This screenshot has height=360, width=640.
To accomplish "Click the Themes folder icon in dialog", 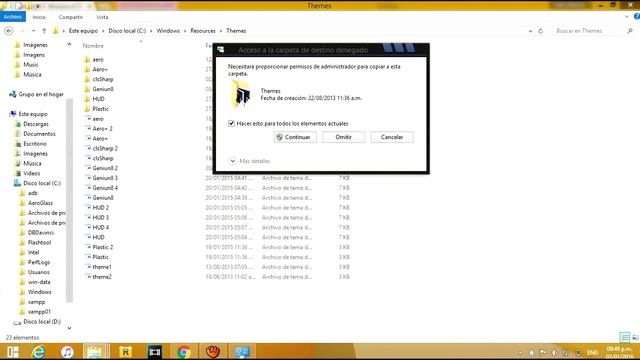I will pos(241,95).
